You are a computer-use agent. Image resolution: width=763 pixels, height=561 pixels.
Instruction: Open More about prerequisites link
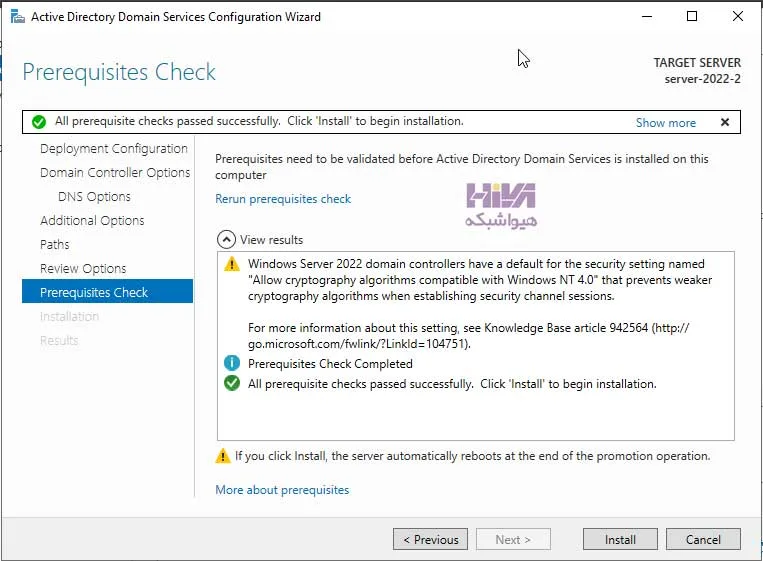coord(282,489)
